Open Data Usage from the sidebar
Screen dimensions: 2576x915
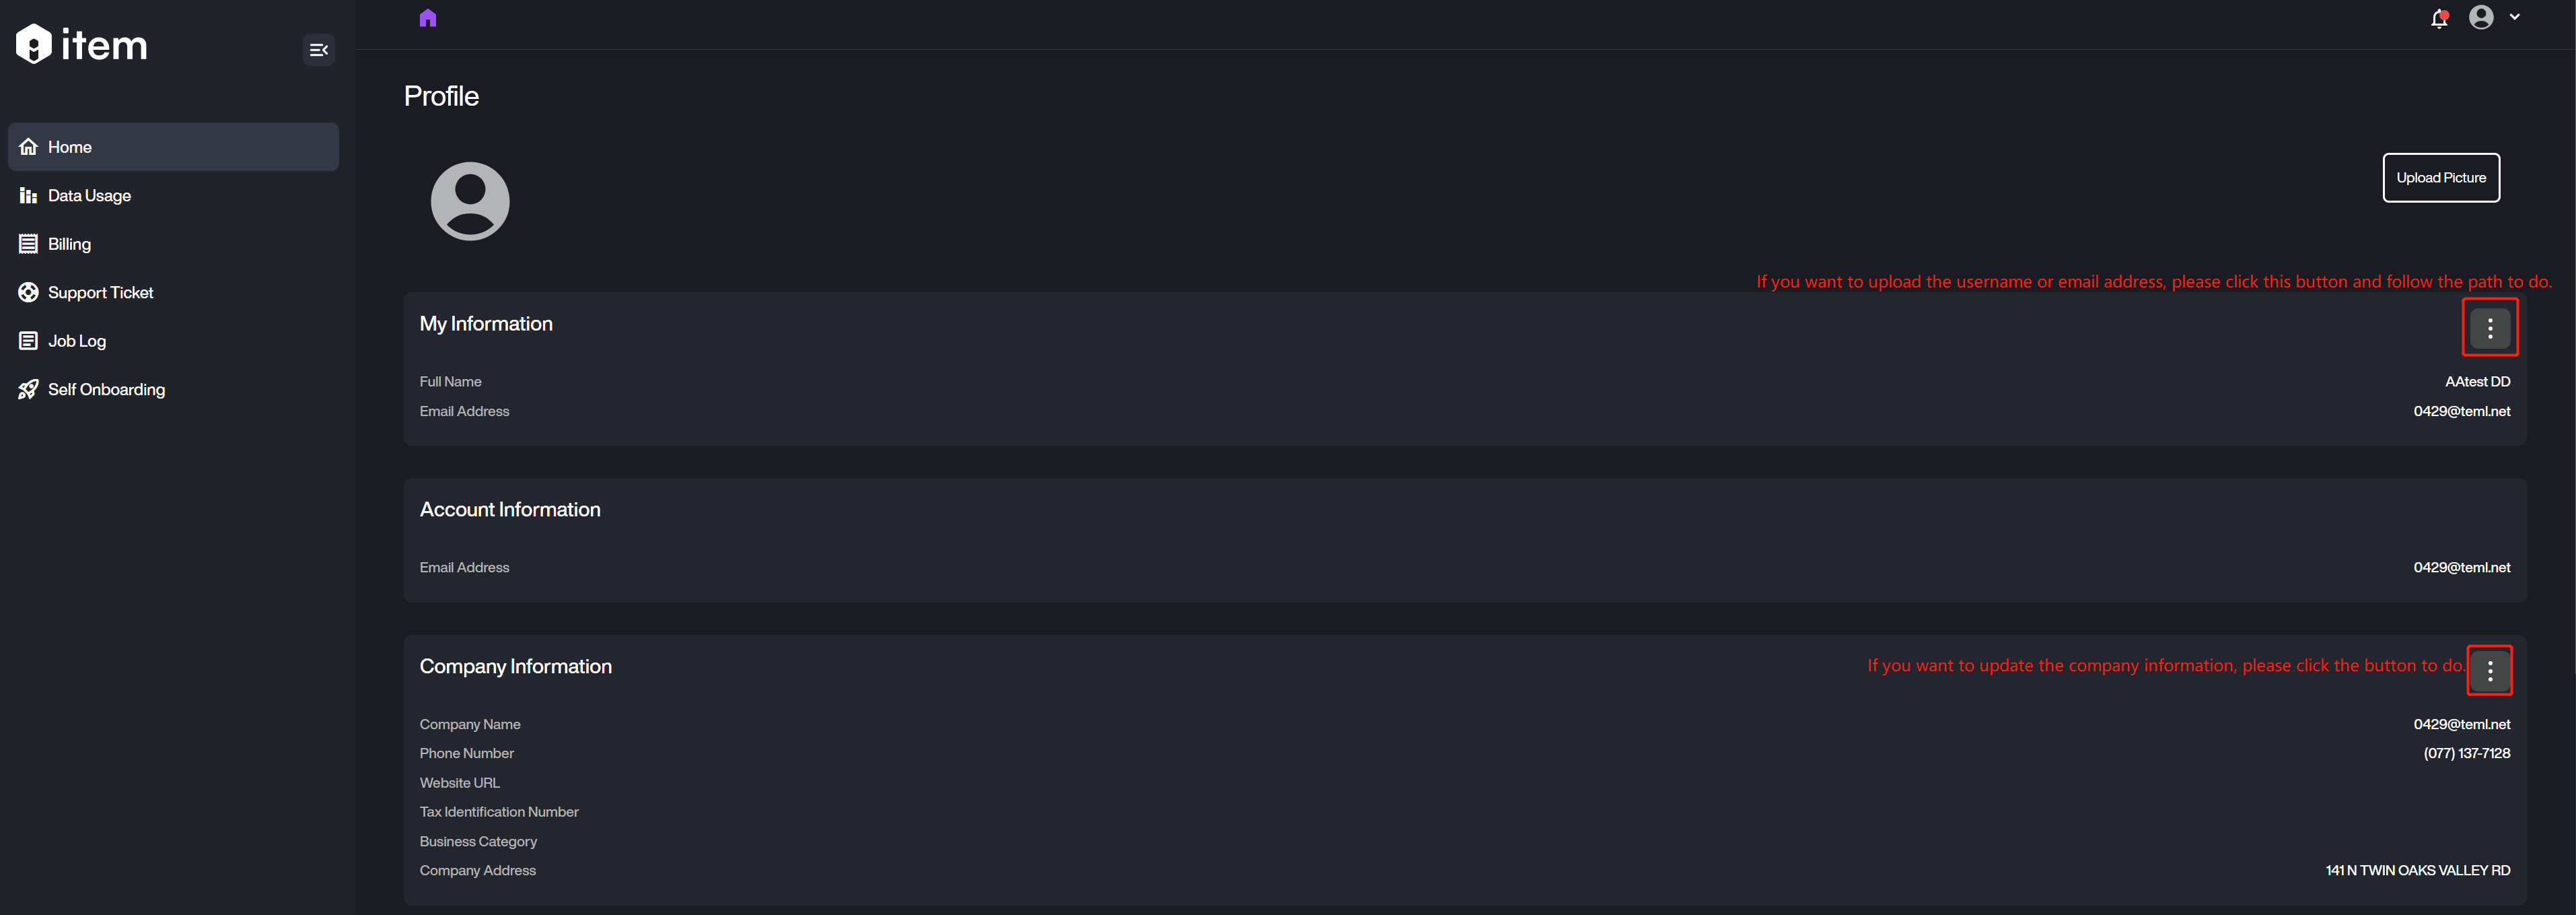[89, 196]
